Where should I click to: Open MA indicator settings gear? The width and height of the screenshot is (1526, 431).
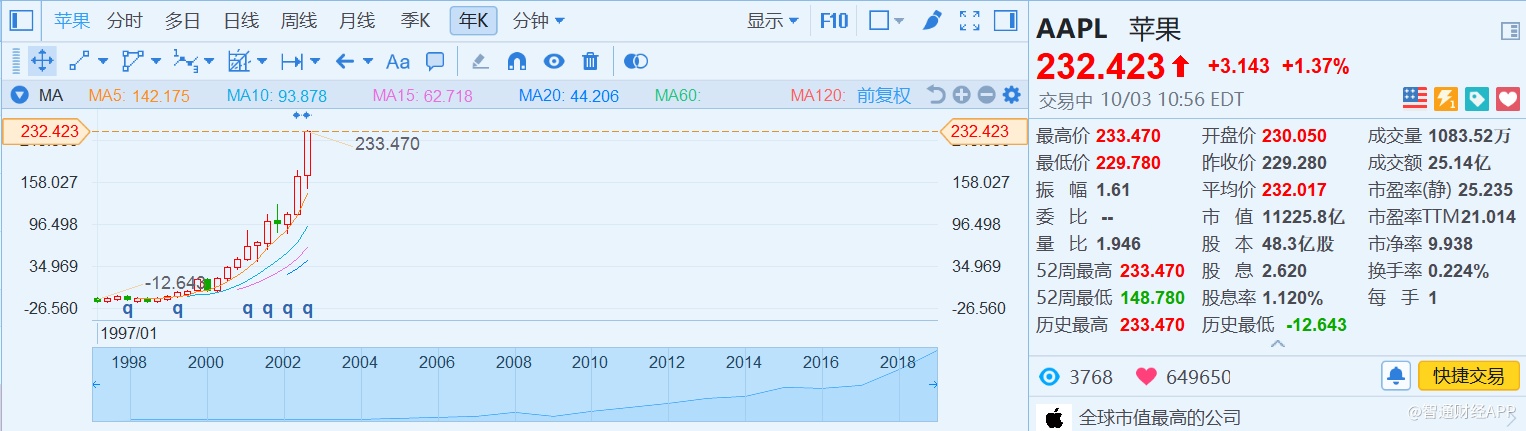click(1011, 95)
